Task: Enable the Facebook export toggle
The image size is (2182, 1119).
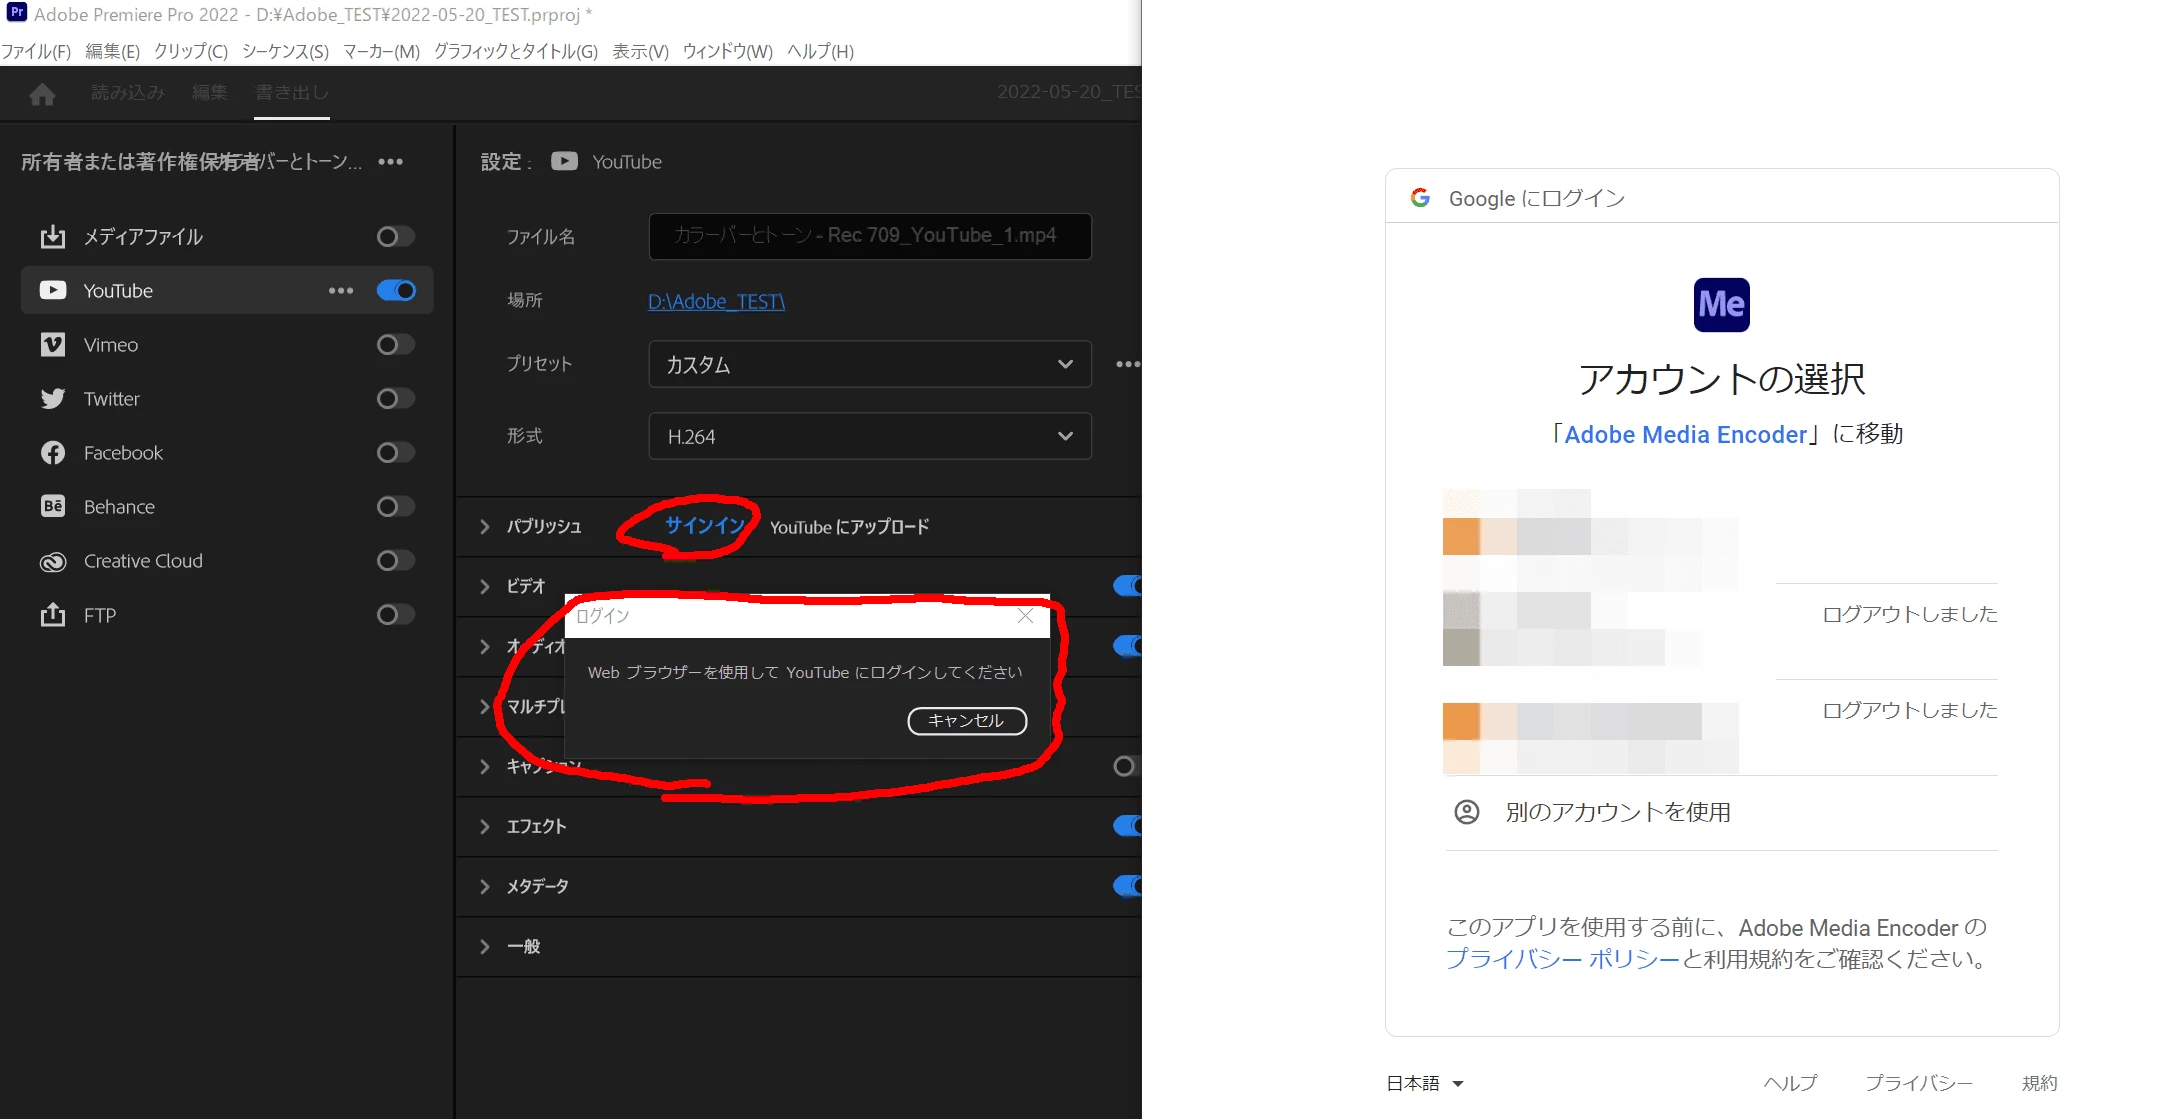Action: (395, 453)
